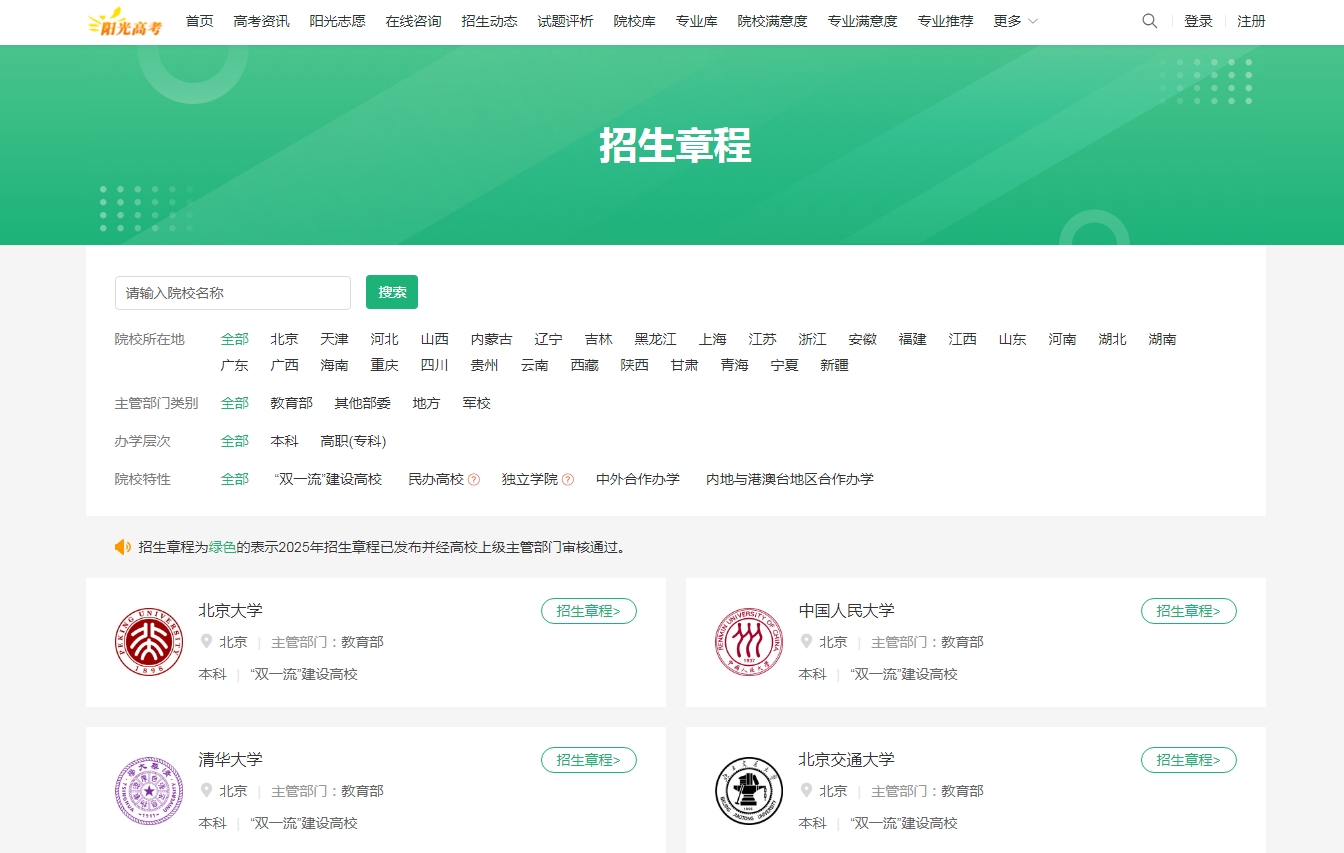Select 全部 for 主管部门类别 filter

tap(235, 404)
